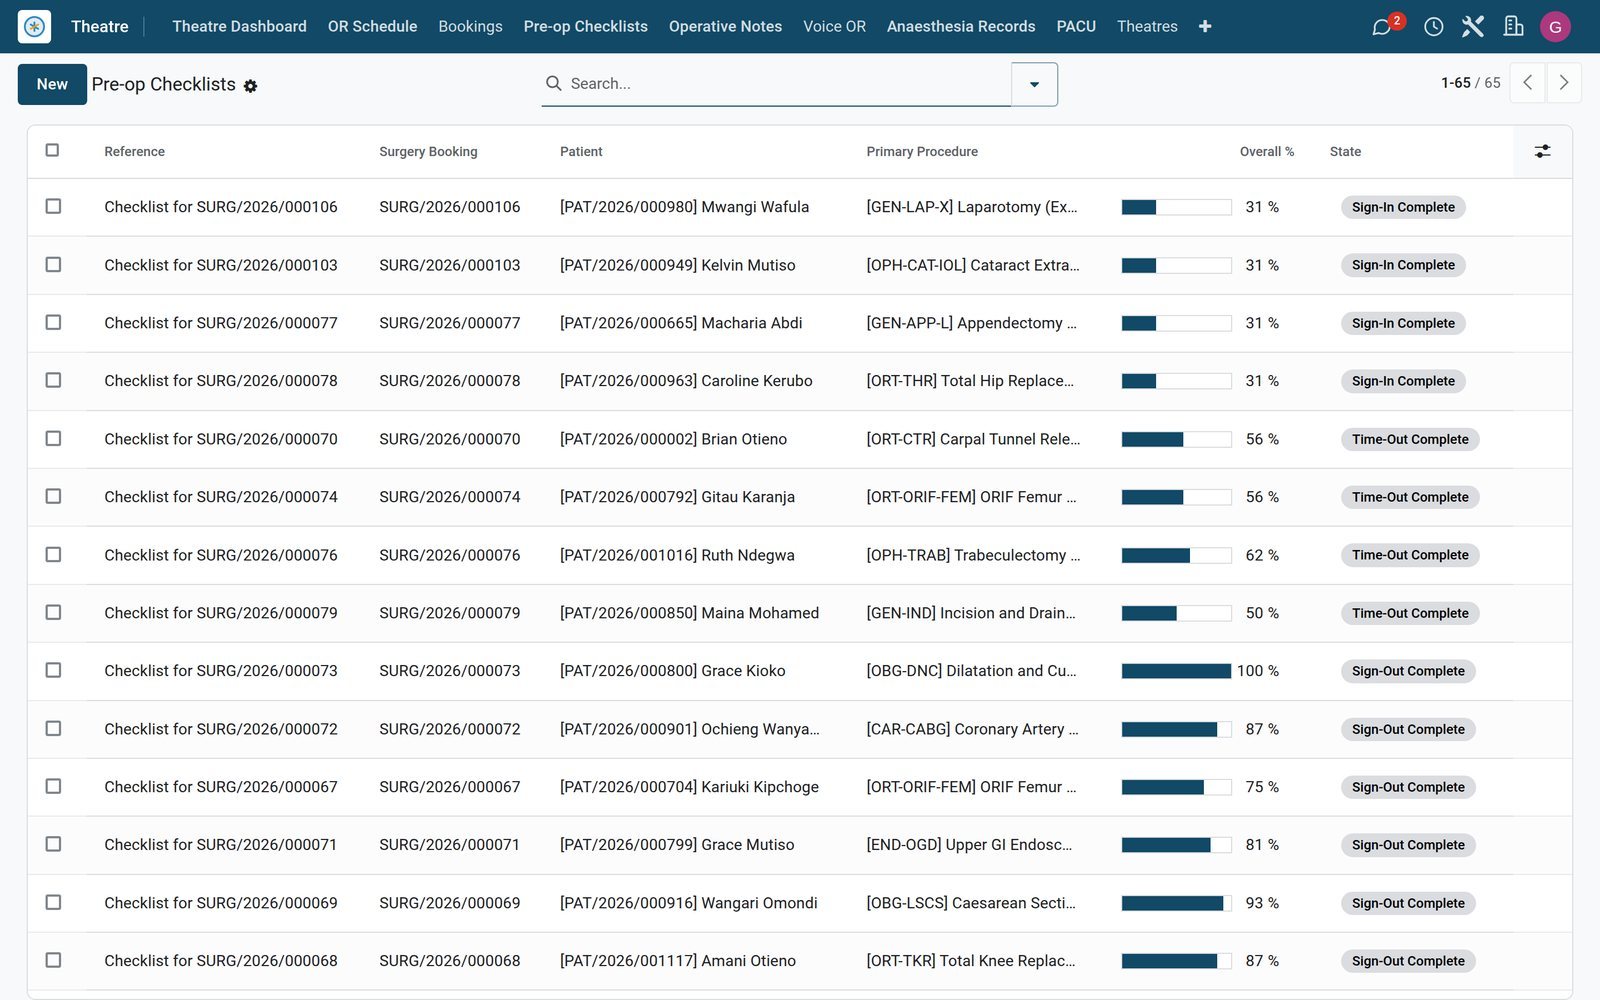Go to the next records page
1600x1000 pixels.
tap(1564, 83)
